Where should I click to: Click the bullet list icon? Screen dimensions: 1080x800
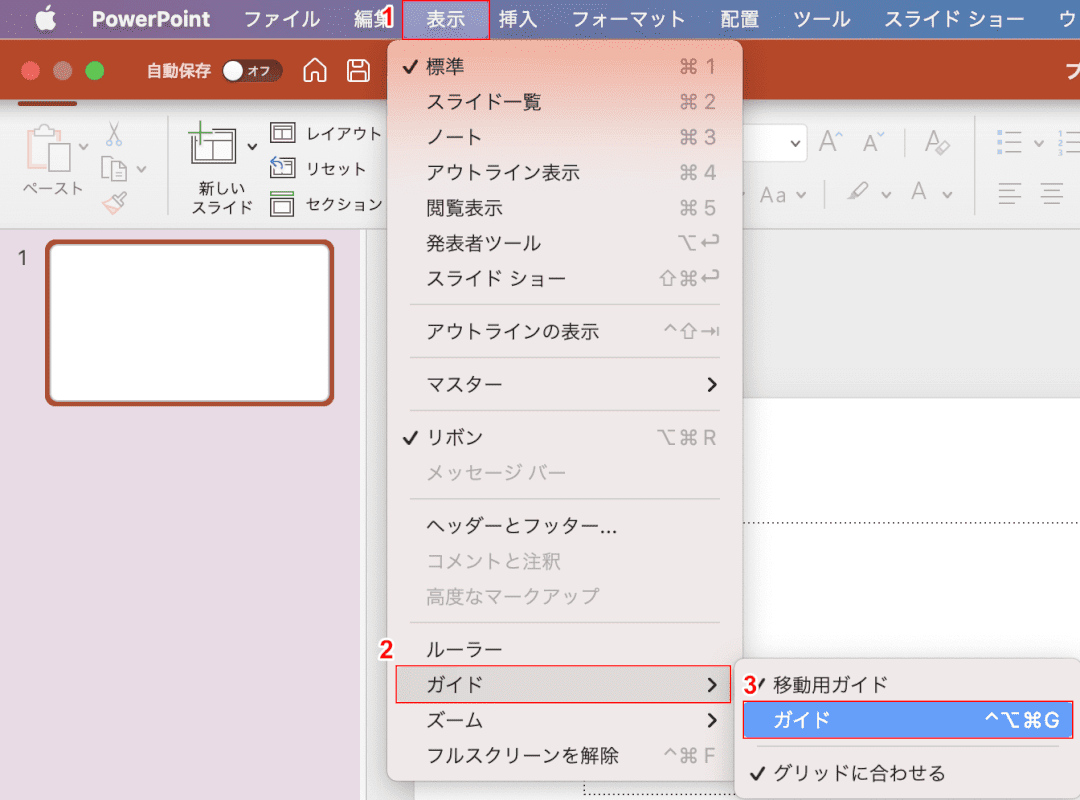[x=1009, y=143]
